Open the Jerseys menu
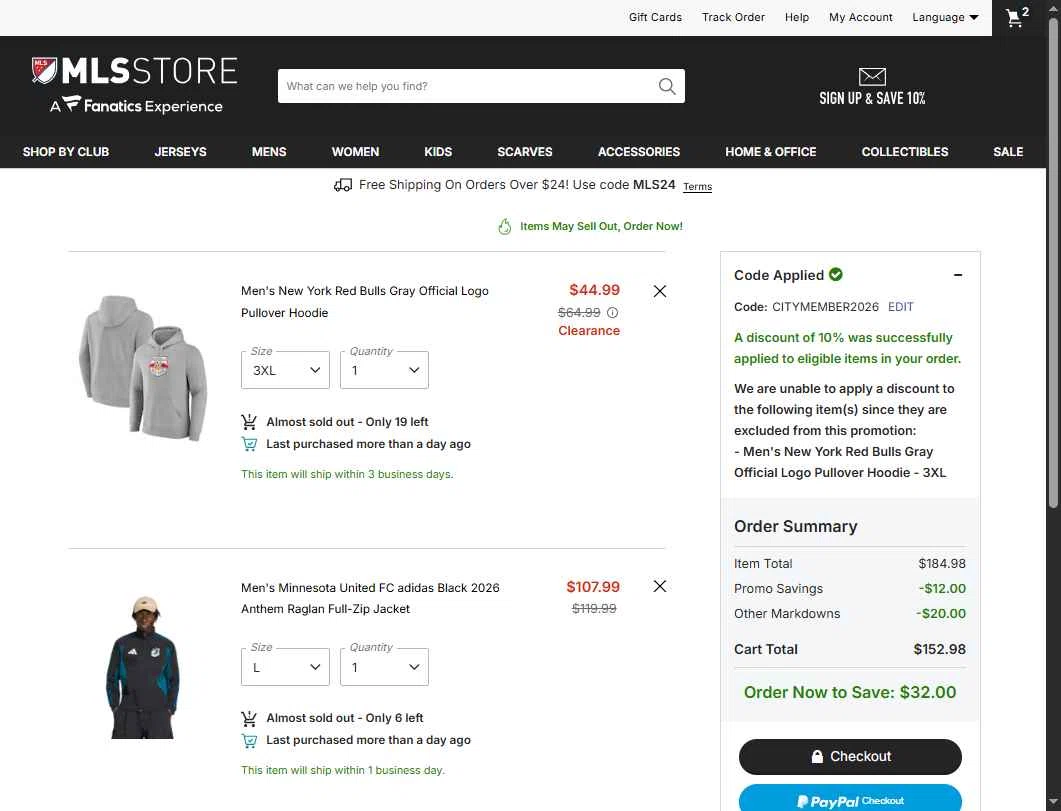This screenshot has height=811, width=1061. [x=180, y=152]
